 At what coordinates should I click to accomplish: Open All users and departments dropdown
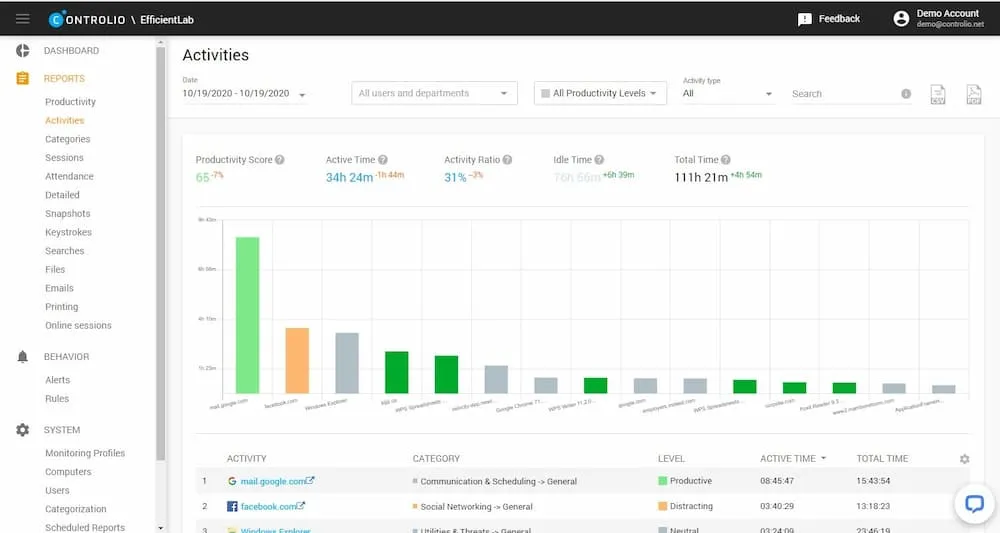coord(434,93)
